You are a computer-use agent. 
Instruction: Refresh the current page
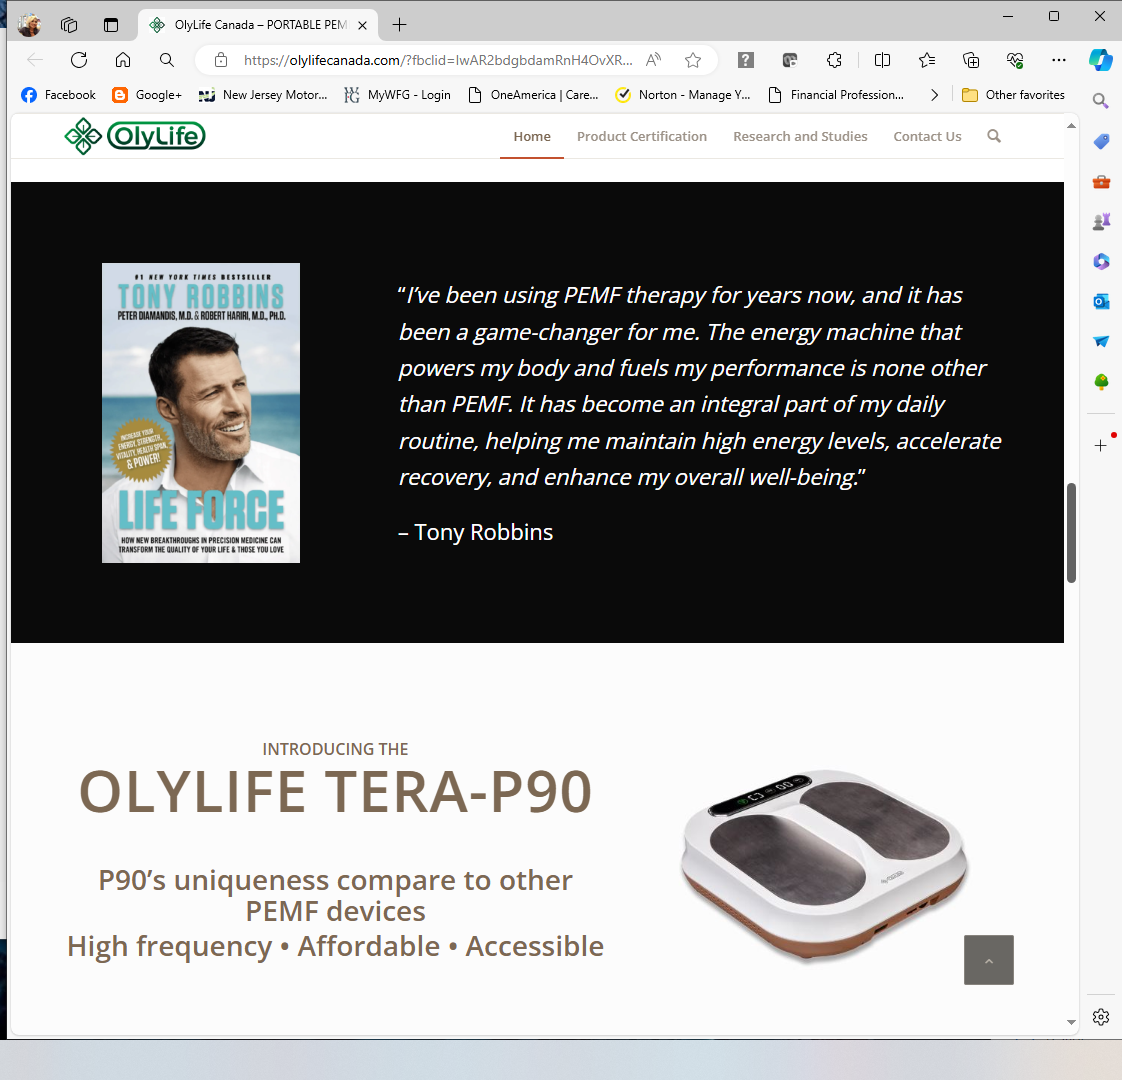pyautogui.click(x=79, y=60)
